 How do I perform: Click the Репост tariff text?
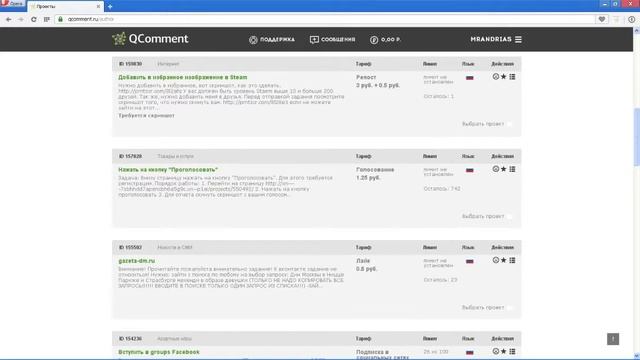[366, 77]
